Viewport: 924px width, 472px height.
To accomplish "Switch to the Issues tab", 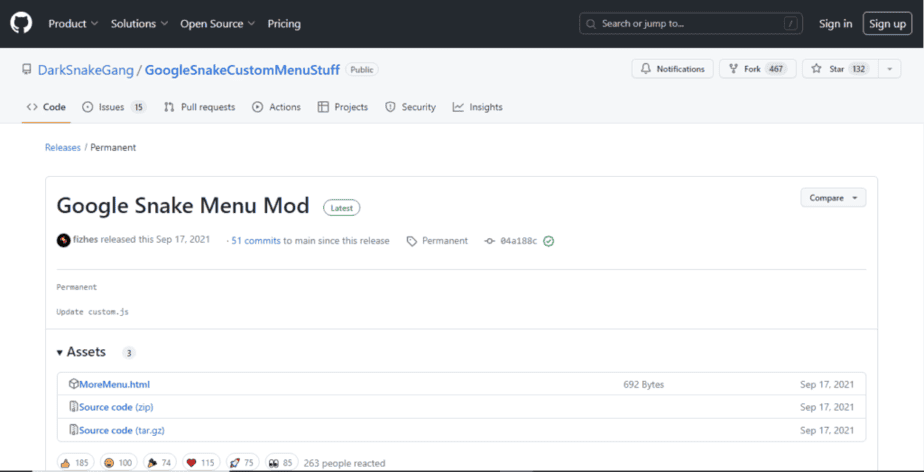I will 113,107.
